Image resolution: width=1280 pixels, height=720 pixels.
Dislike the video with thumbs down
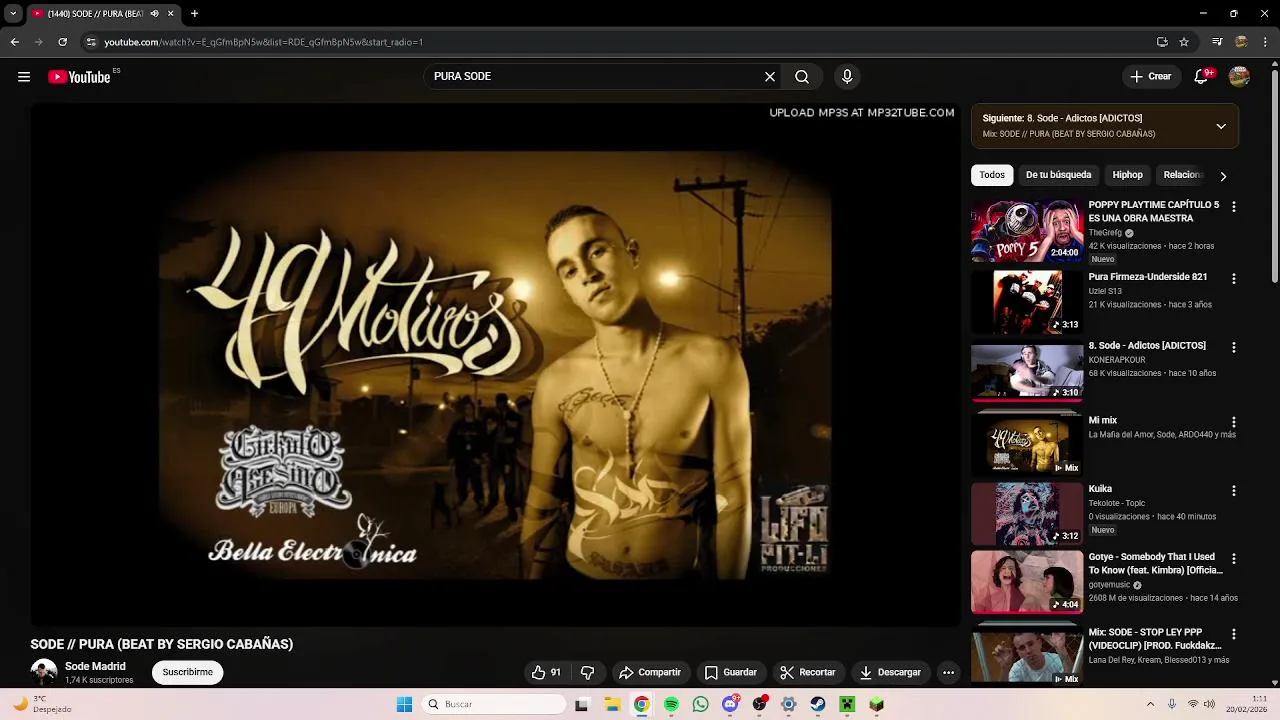pos(588,673)
